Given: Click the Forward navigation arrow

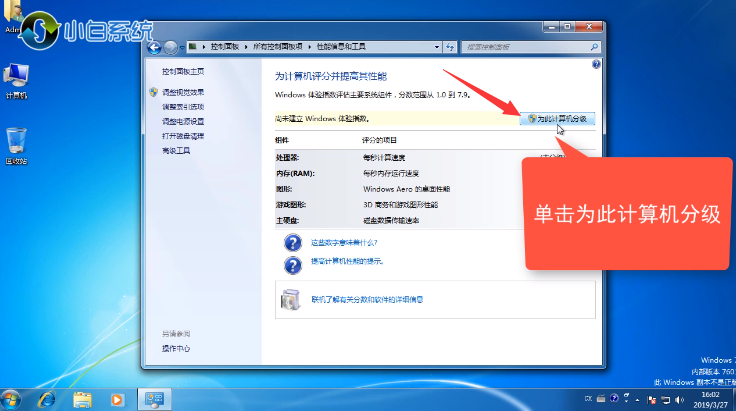Looking at the screenshot, I should click(x=171, y=47).
